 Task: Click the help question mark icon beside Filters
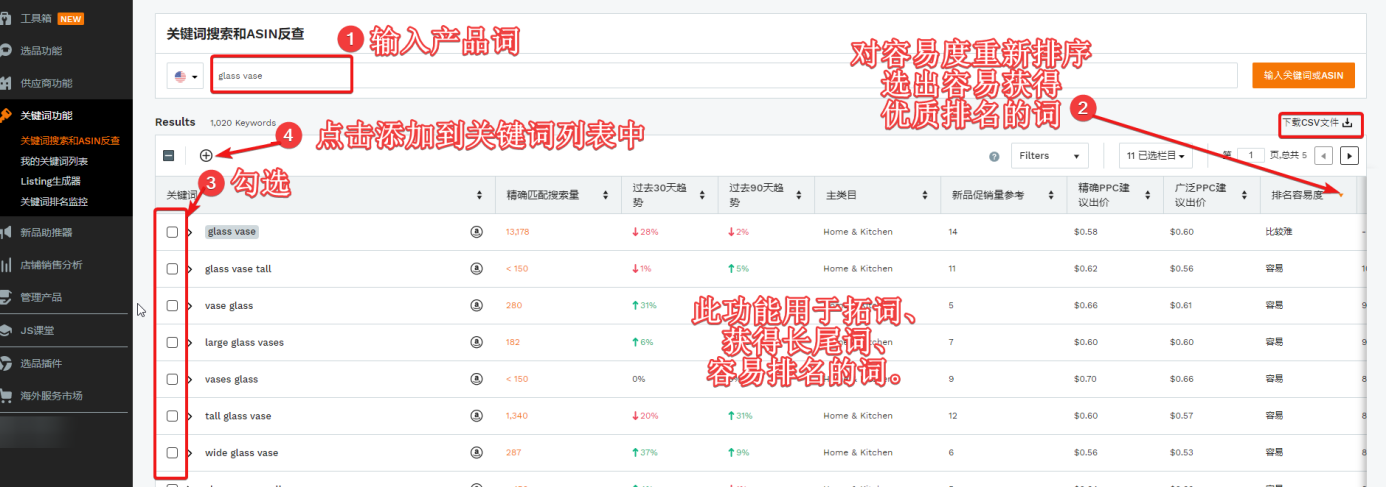994,156
